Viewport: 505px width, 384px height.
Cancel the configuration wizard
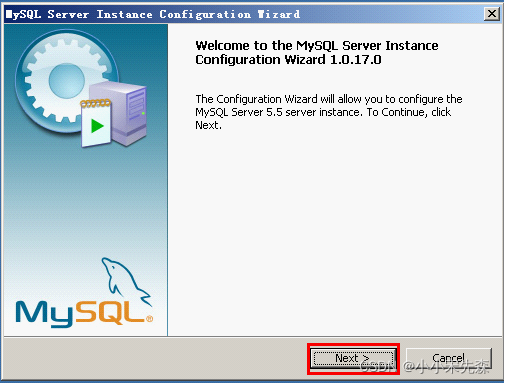448,359
